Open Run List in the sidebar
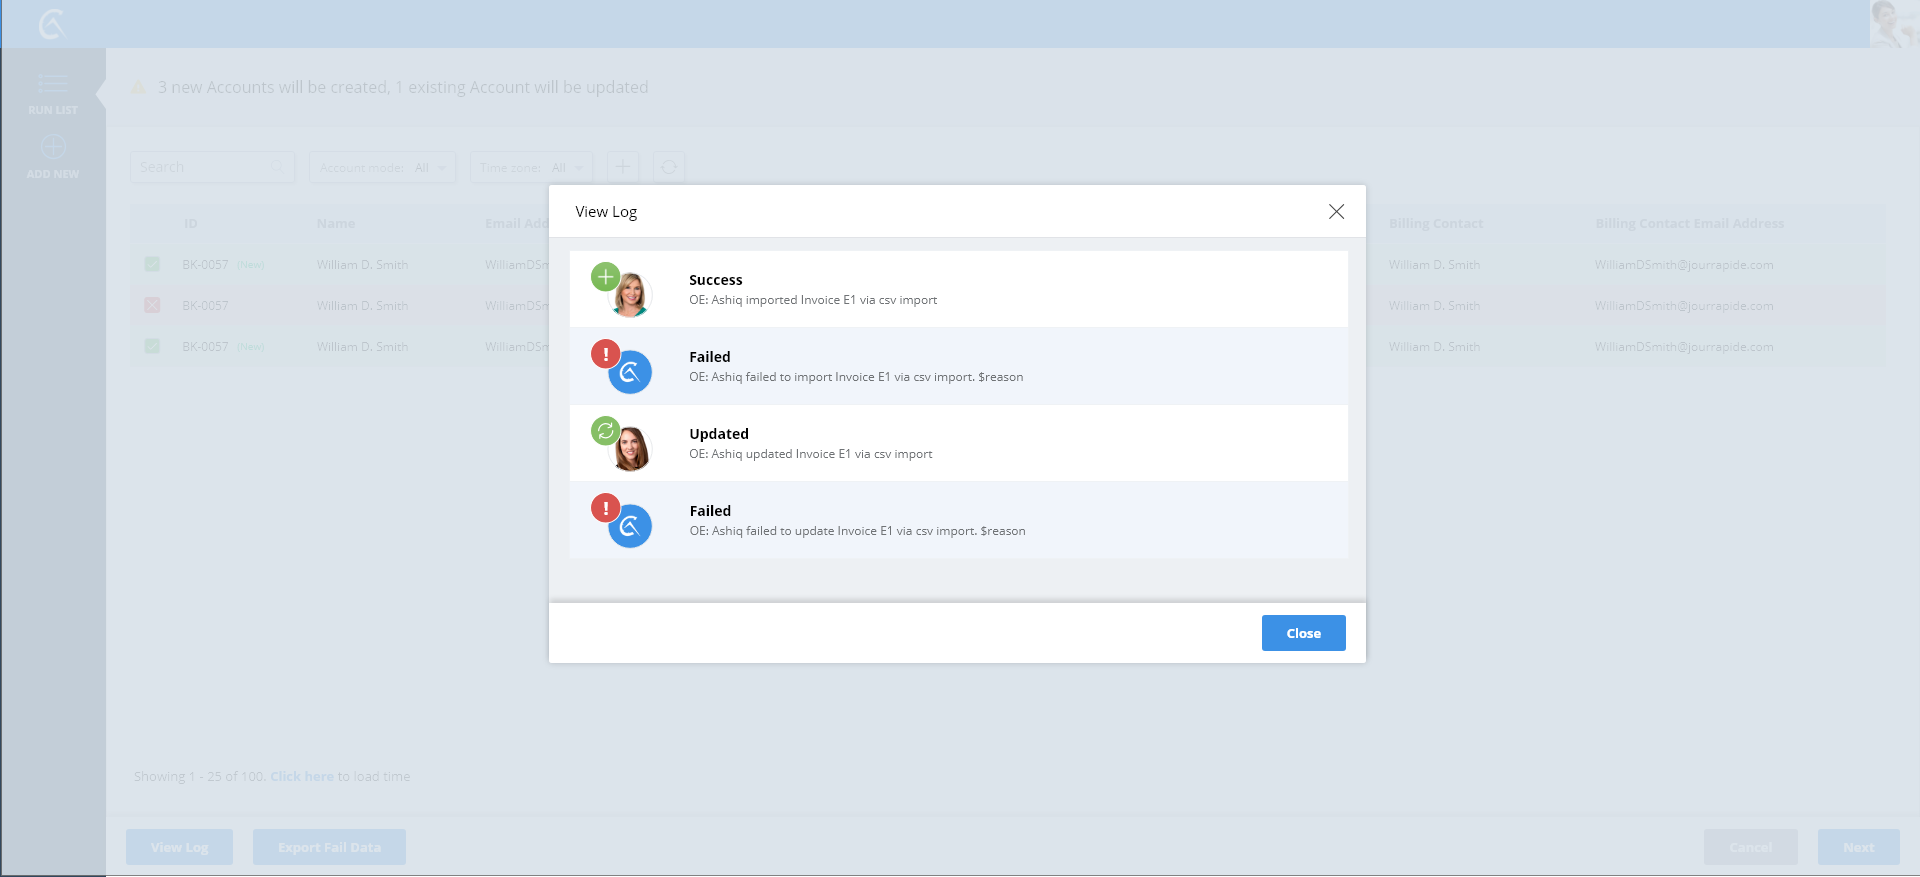Viewport: 1920px width, 877px height. click(x=53, y=92)
